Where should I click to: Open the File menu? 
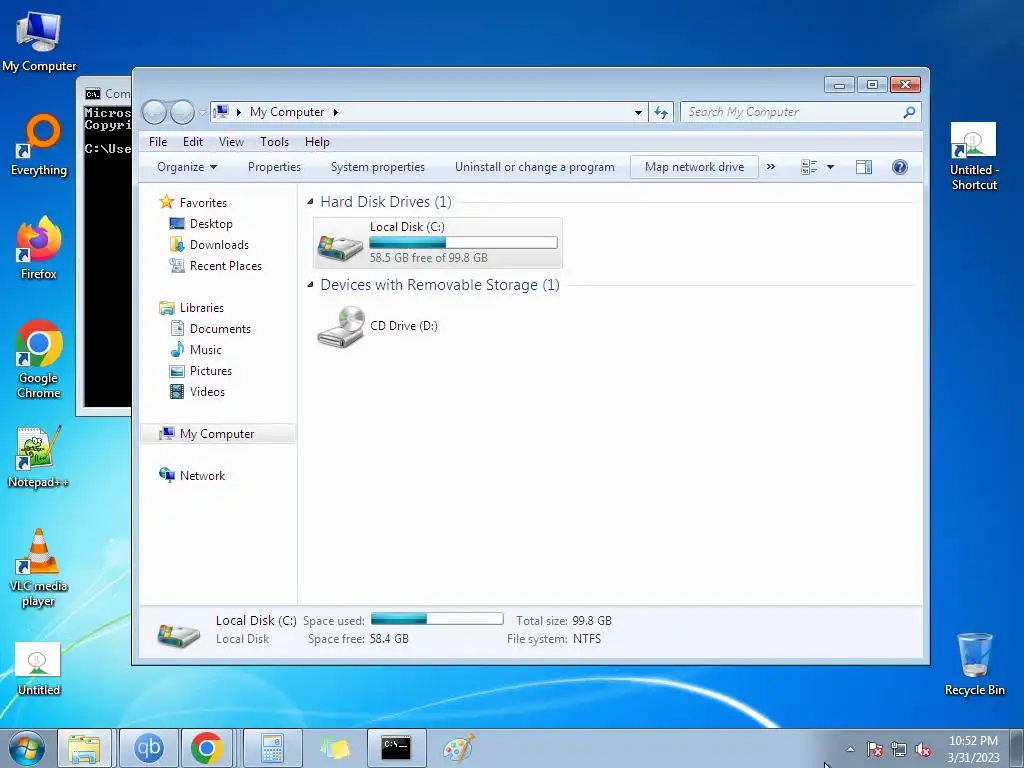[x=158, y=142]
